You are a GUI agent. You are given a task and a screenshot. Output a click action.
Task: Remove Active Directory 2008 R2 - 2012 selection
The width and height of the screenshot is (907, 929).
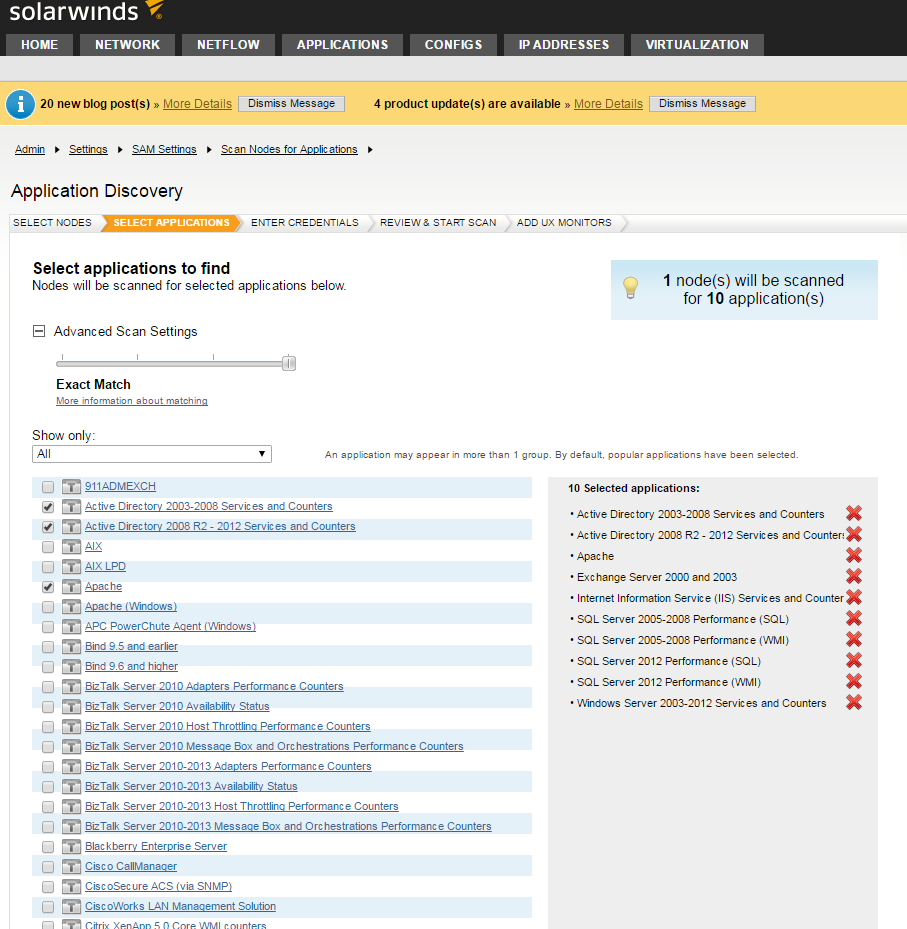854,534
